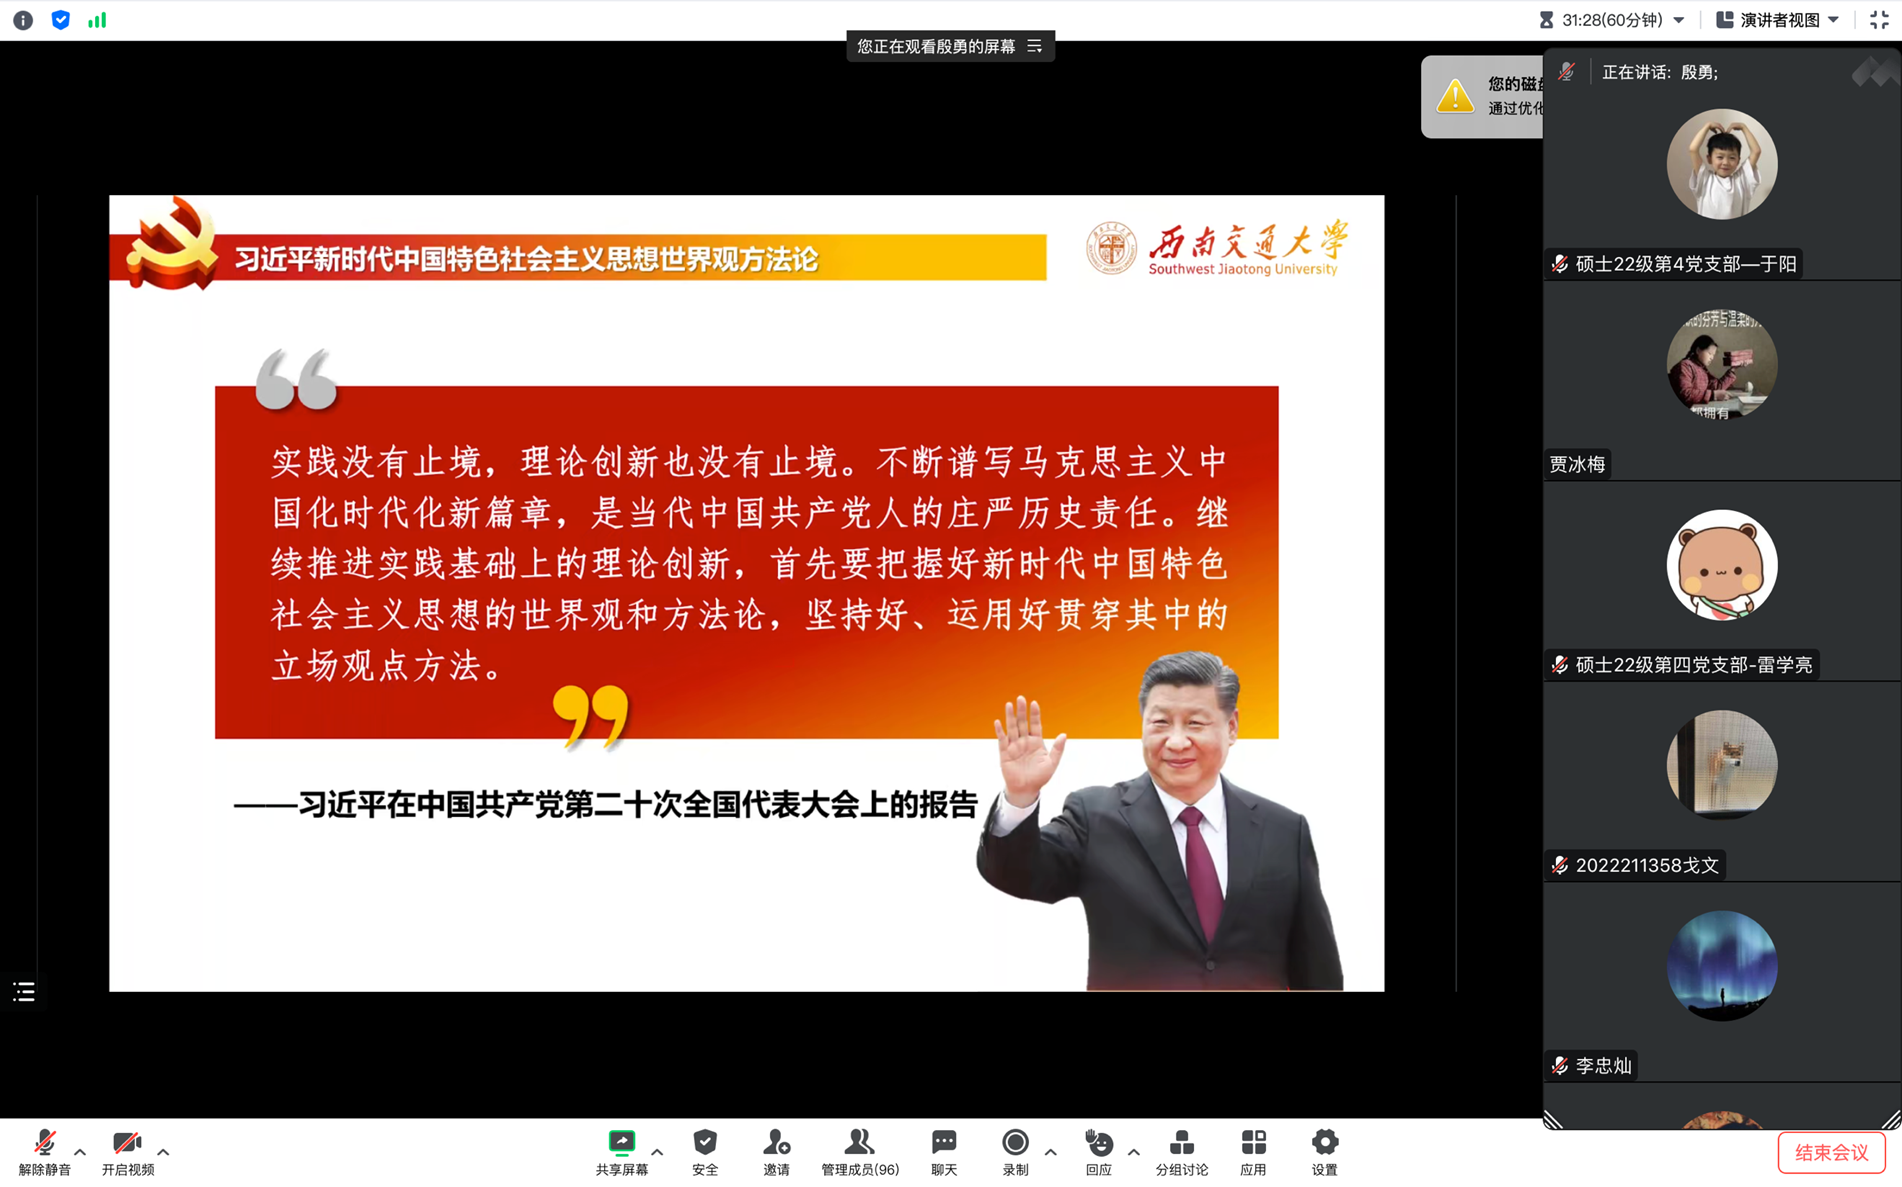Open Manage Participants (管理成员) panel
Image resolution: width=1902 pixels, height=1187 pixels.
(859, 1151)
